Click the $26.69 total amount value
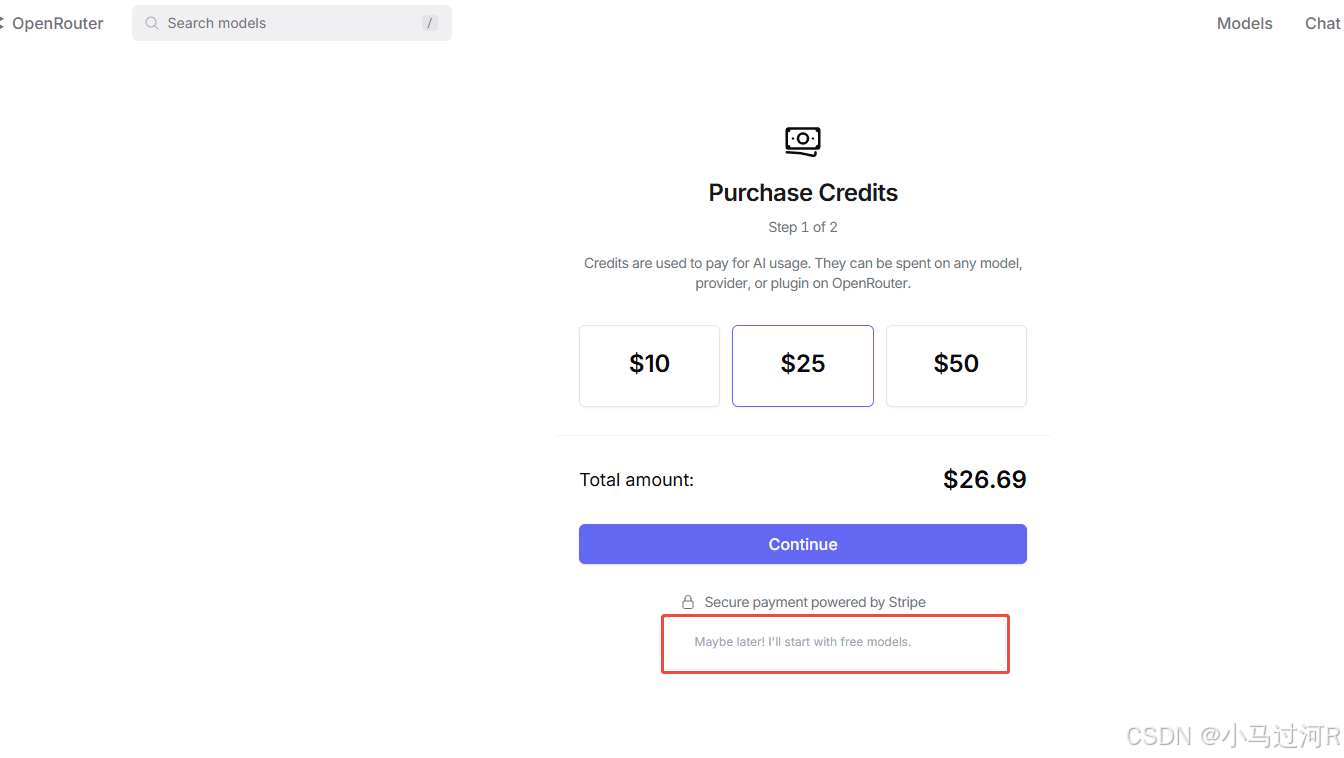 [985, 479]
